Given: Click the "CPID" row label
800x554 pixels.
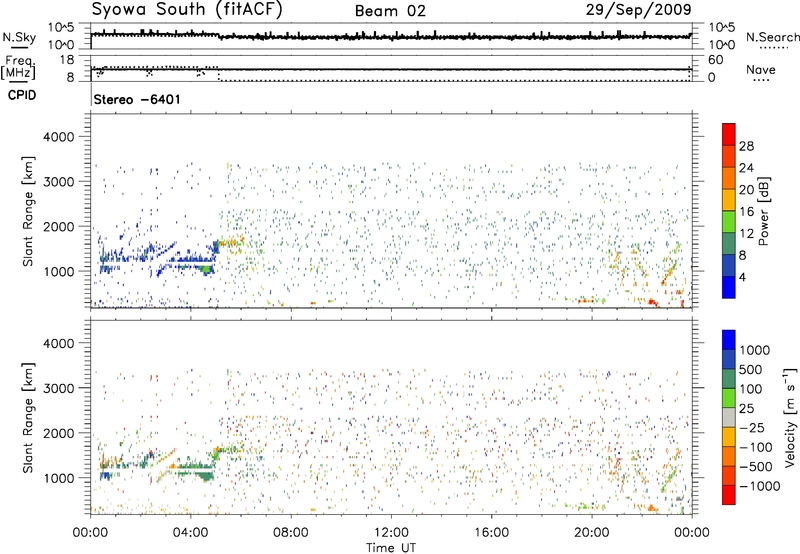Looking at the screenshot, I should (22, 95).
